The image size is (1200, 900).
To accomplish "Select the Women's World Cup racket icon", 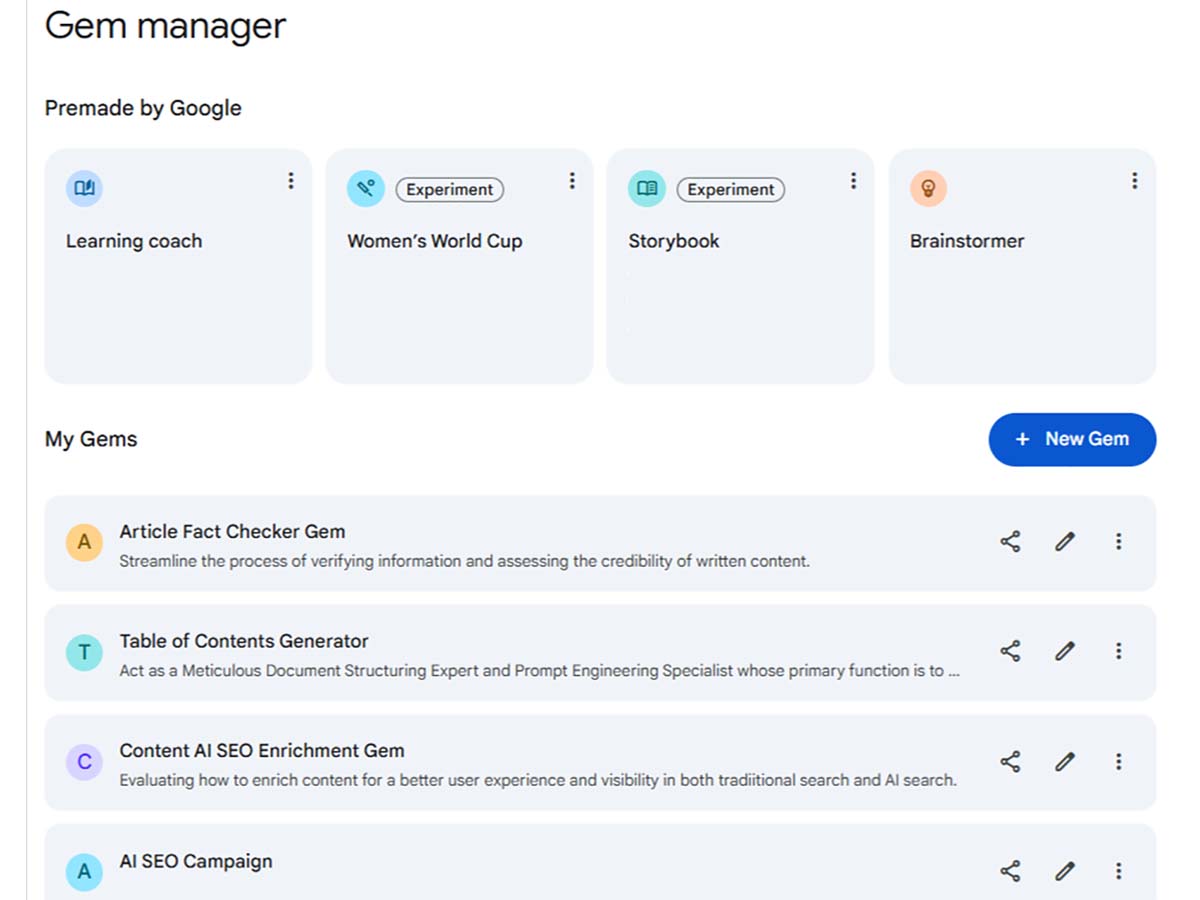I will pyautogui.click(x=365, y=187).
